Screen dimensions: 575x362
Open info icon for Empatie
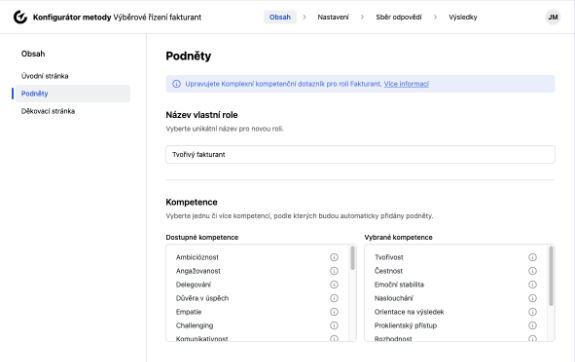(334, 312)
